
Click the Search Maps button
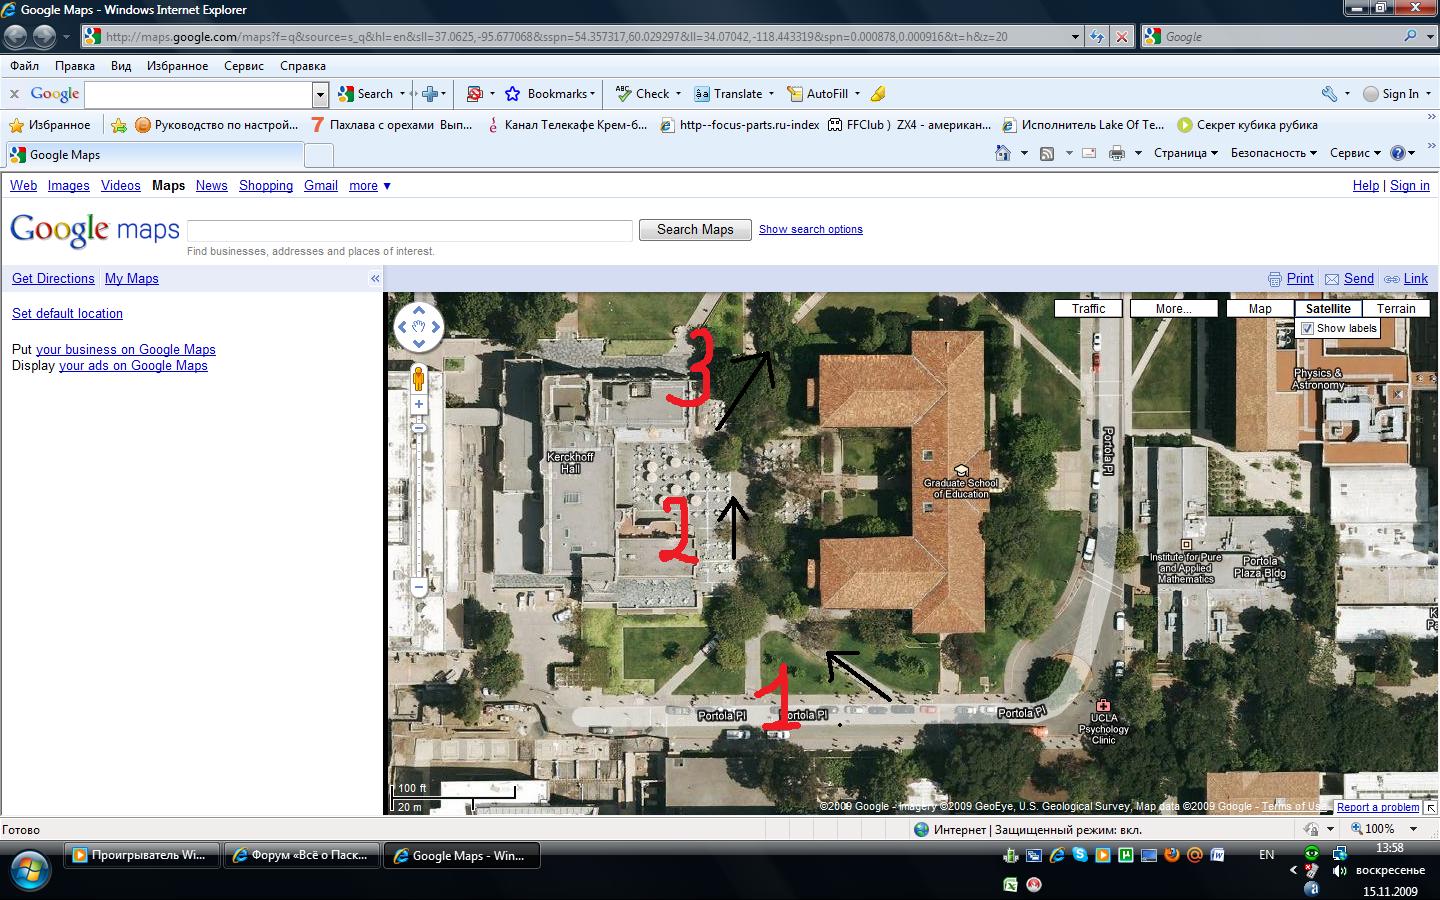coord(695,230)
